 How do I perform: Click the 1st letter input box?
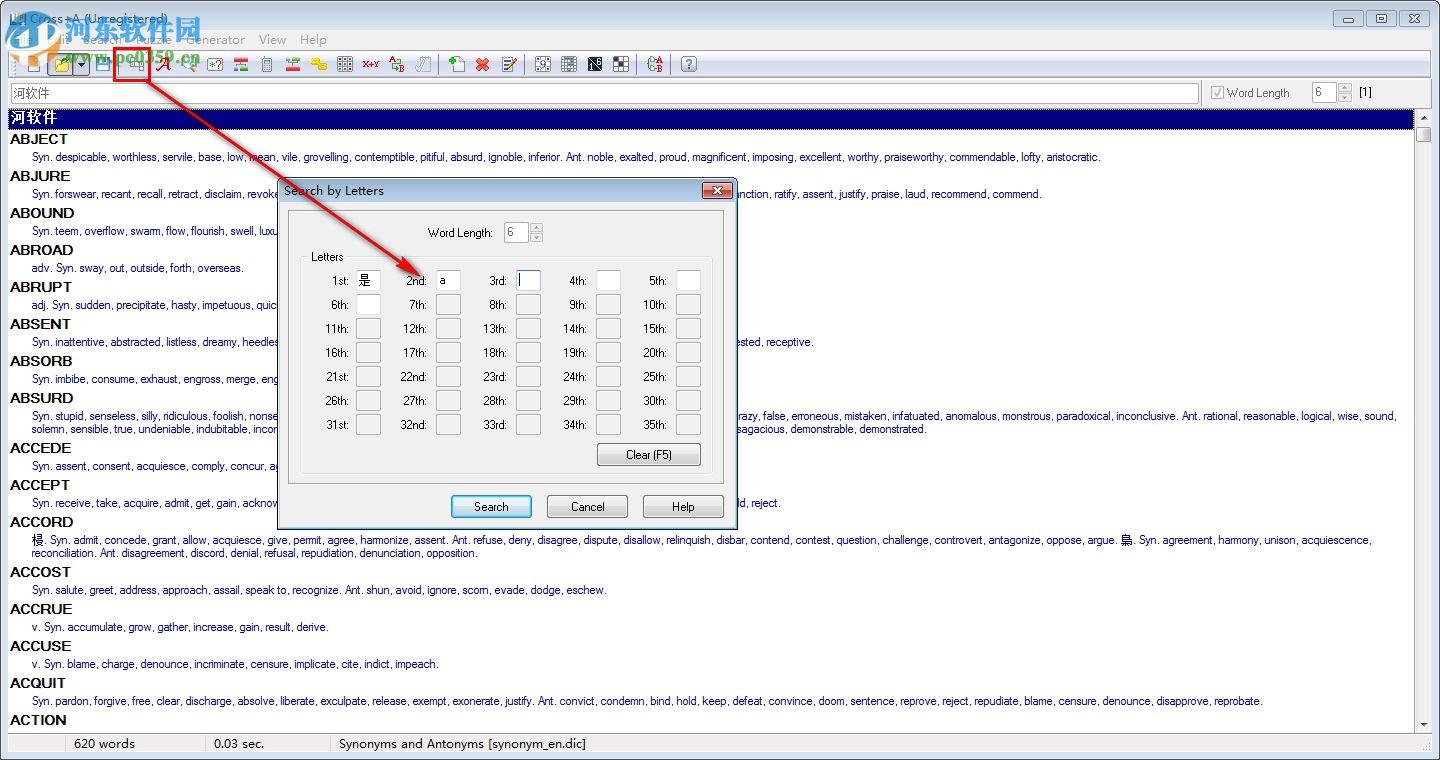368,281
